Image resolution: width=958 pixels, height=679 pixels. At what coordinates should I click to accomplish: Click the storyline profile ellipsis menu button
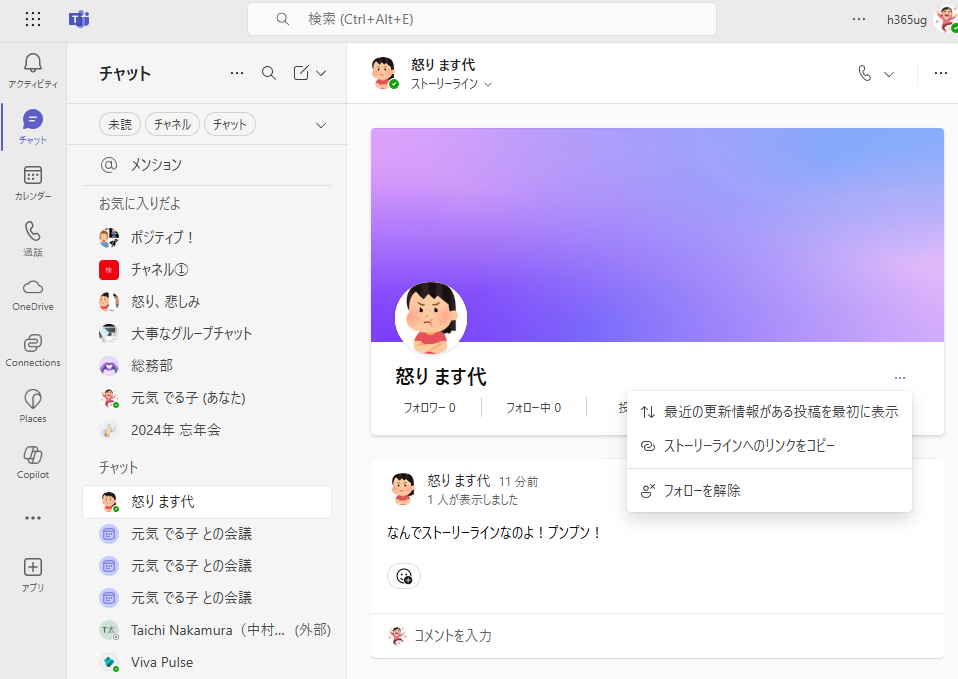pos(900,378)
